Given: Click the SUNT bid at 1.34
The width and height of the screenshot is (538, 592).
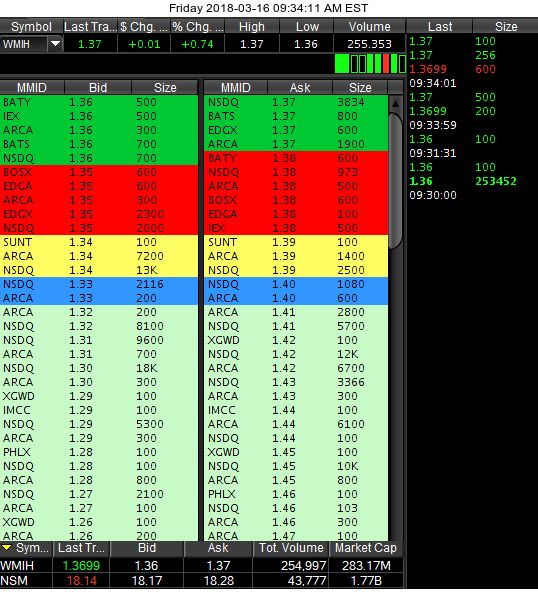Looking at the screenshot, I should 99,242.
